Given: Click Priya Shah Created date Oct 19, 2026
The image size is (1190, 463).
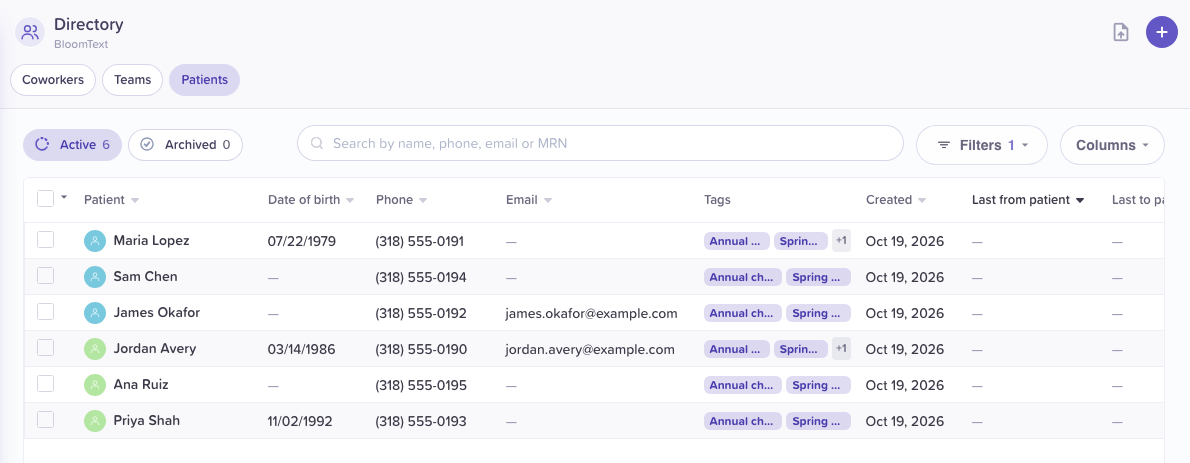Looking at the screenshot, I should 905,420.
